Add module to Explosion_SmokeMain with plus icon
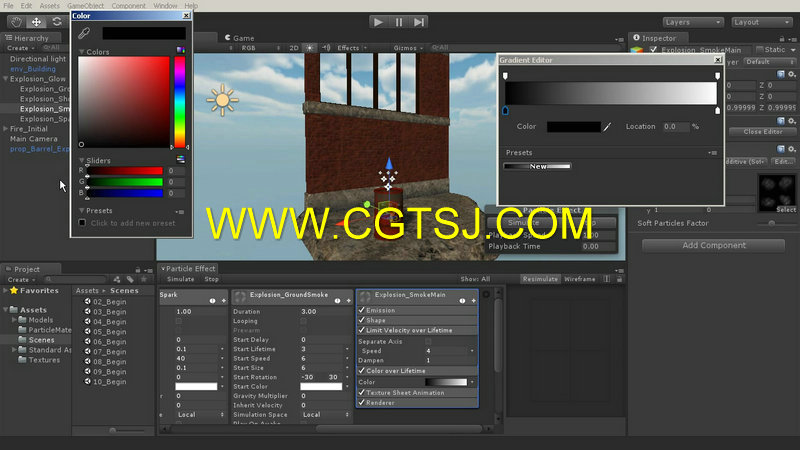This screenshot has height=450, width=800. tap(473, 301)
